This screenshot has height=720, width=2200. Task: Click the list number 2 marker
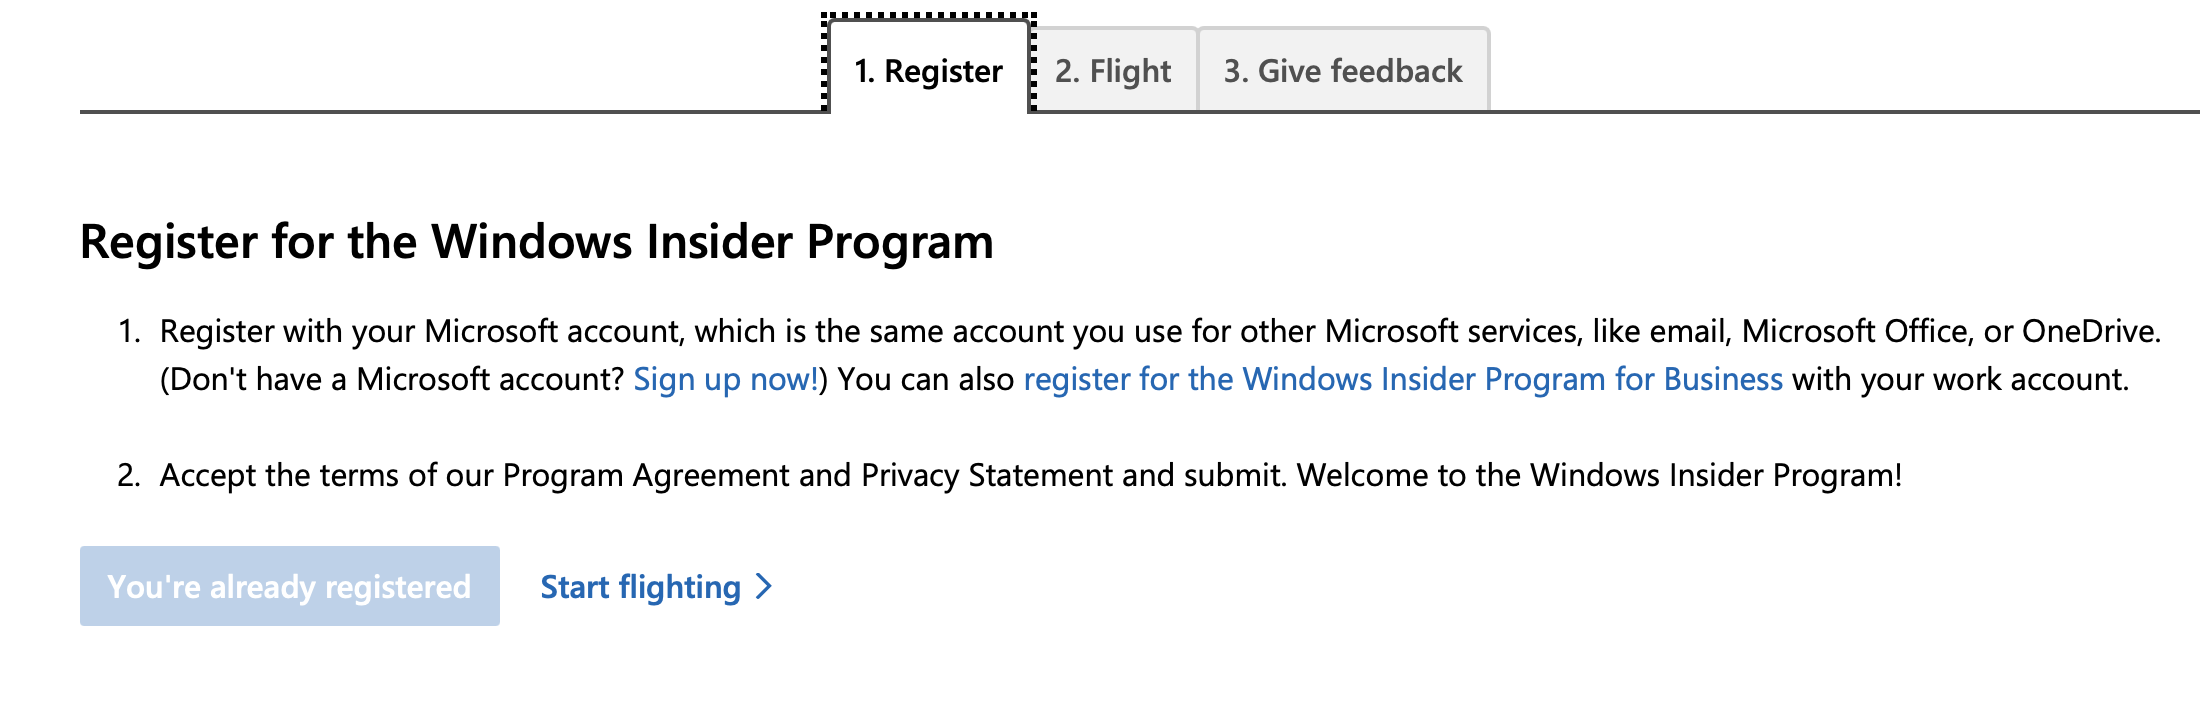tap(129, 475)
